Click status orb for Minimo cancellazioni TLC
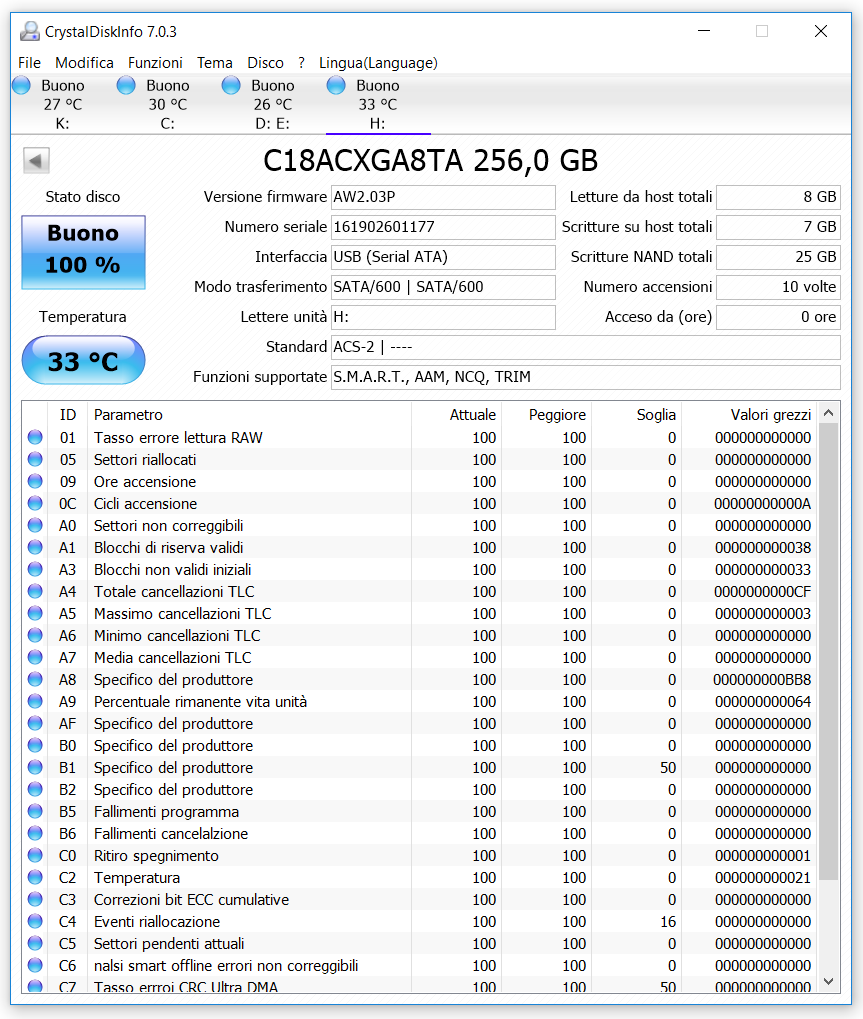The height and width of the screenshot is (1019, 863). tap(35, 636)
